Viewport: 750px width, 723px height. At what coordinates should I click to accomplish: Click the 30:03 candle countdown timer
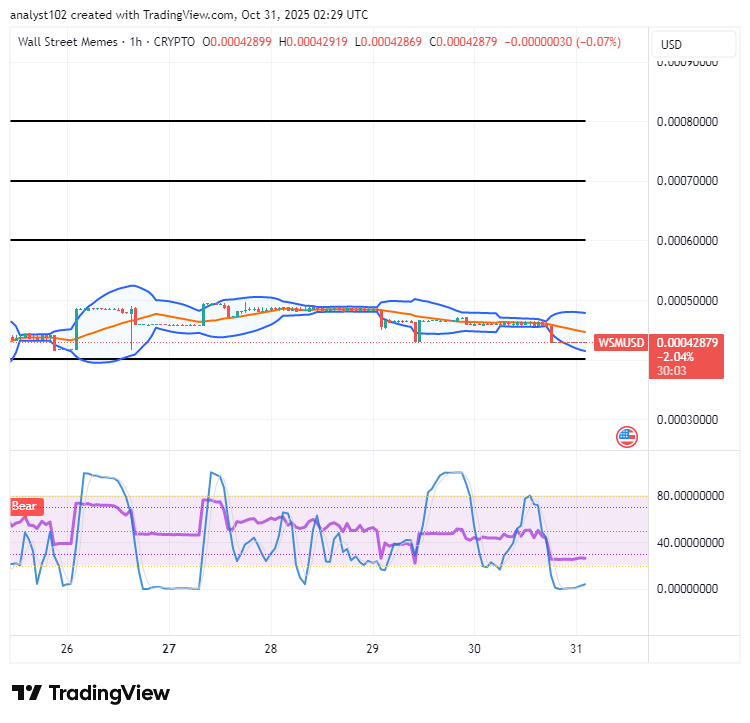[672, 371]
